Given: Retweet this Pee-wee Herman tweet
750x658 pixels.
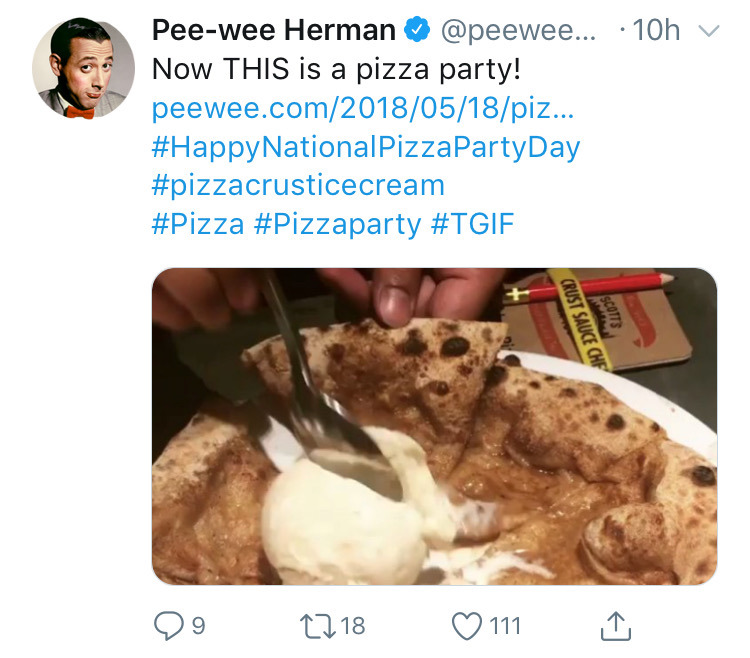Looking at the screenshot, I should click(x=320, y=626).
